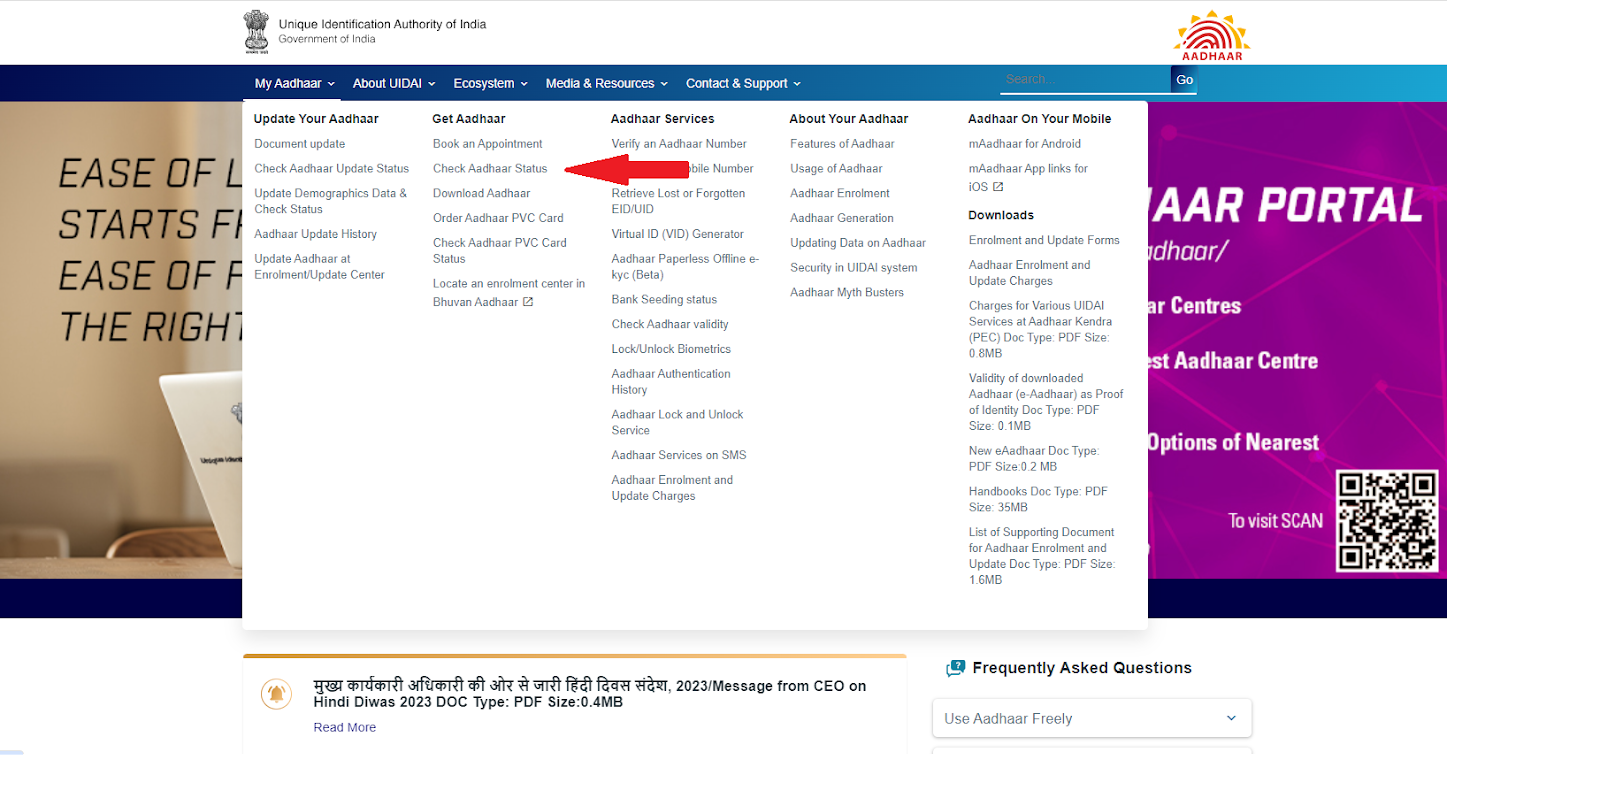Select Aadhaar Authentication History
The image size is (1600, 798).
[x=671, y=382]
